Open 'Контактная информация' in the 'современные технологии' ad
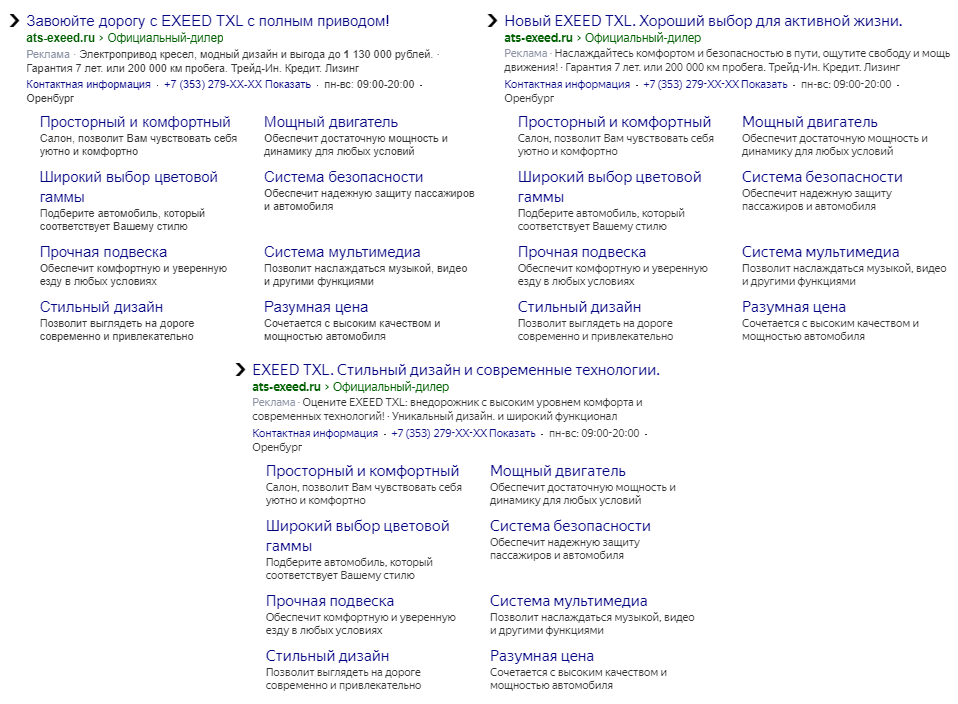The width and height of the screenshot is (958, 704). pyautogui.click(x=315, y=433)
